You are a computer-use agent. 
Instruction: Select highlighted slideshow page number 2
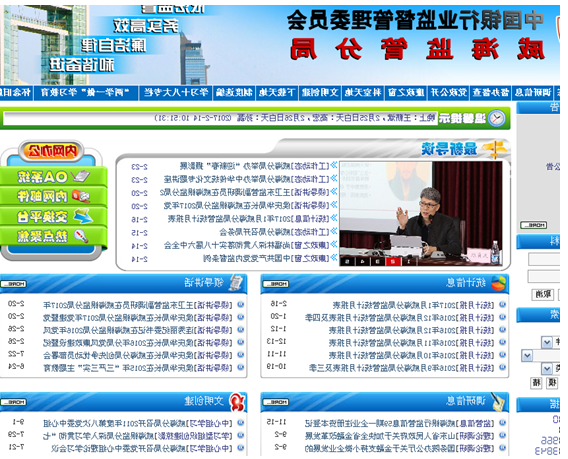tap(393, 261)
